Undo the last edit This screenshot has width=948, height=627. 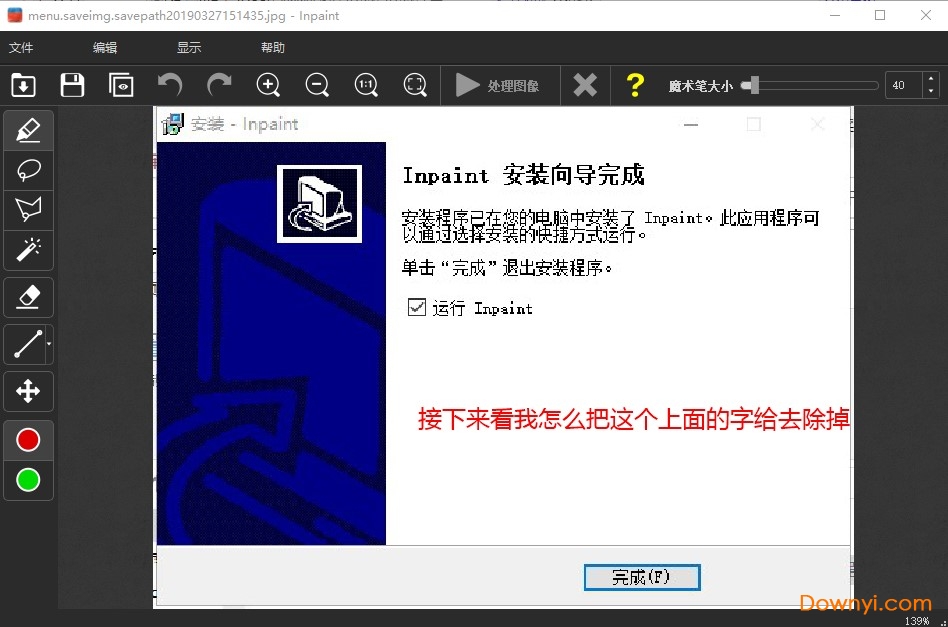coord(170,85)
